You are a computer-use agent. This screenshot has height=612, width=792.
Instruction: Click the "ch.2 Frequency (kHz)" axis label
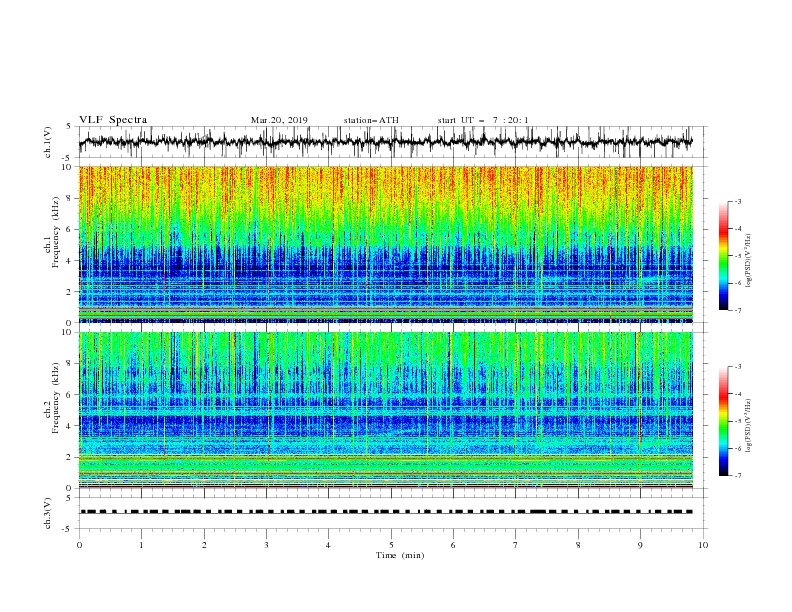(x=52, y=398)
